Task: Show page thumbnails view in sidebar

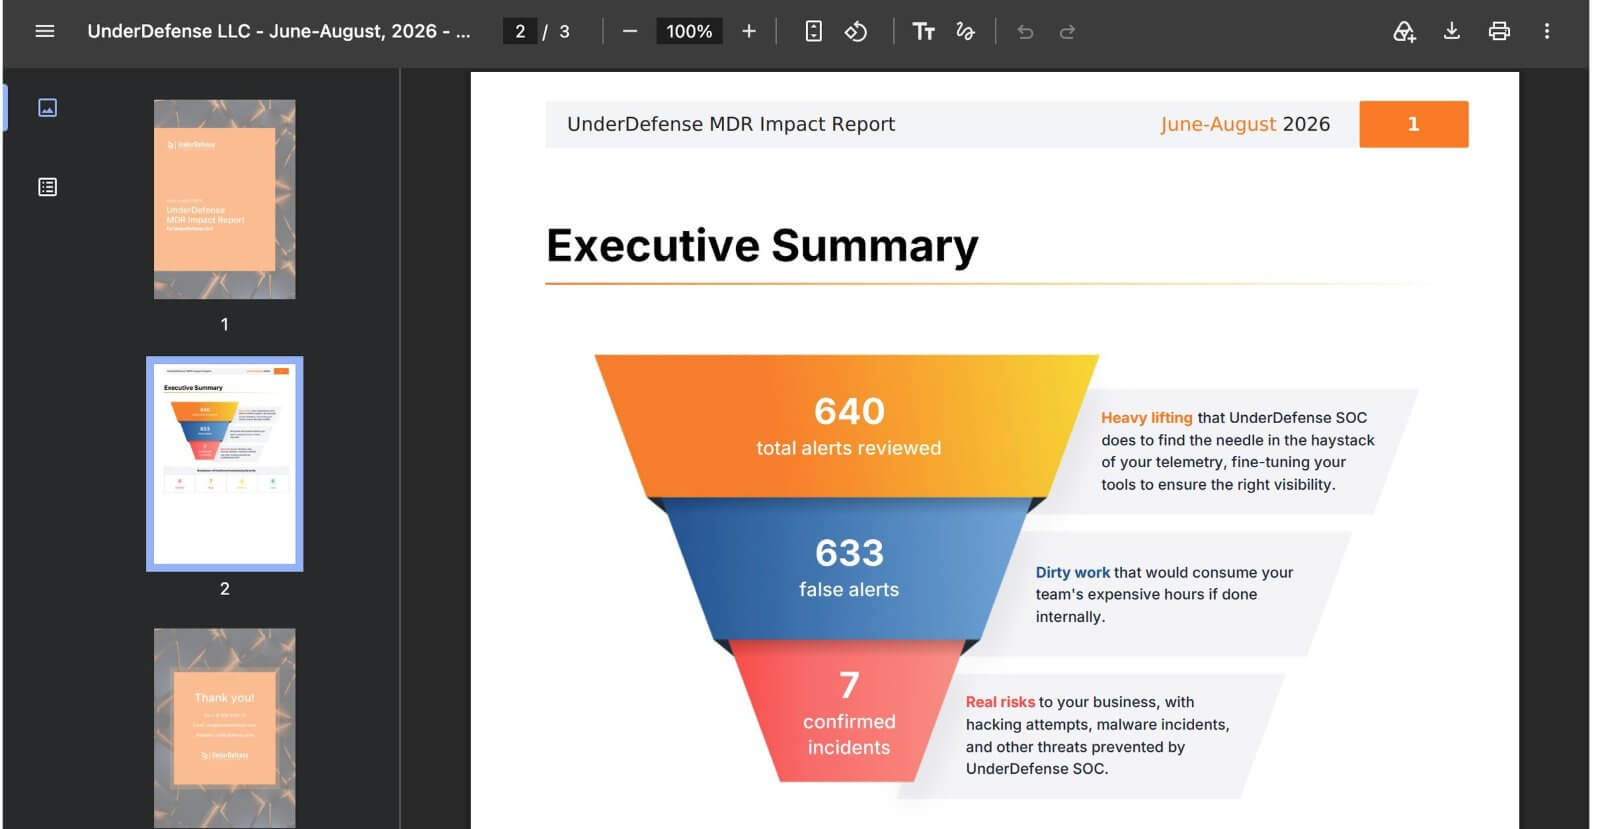Action: coord(47,107)
